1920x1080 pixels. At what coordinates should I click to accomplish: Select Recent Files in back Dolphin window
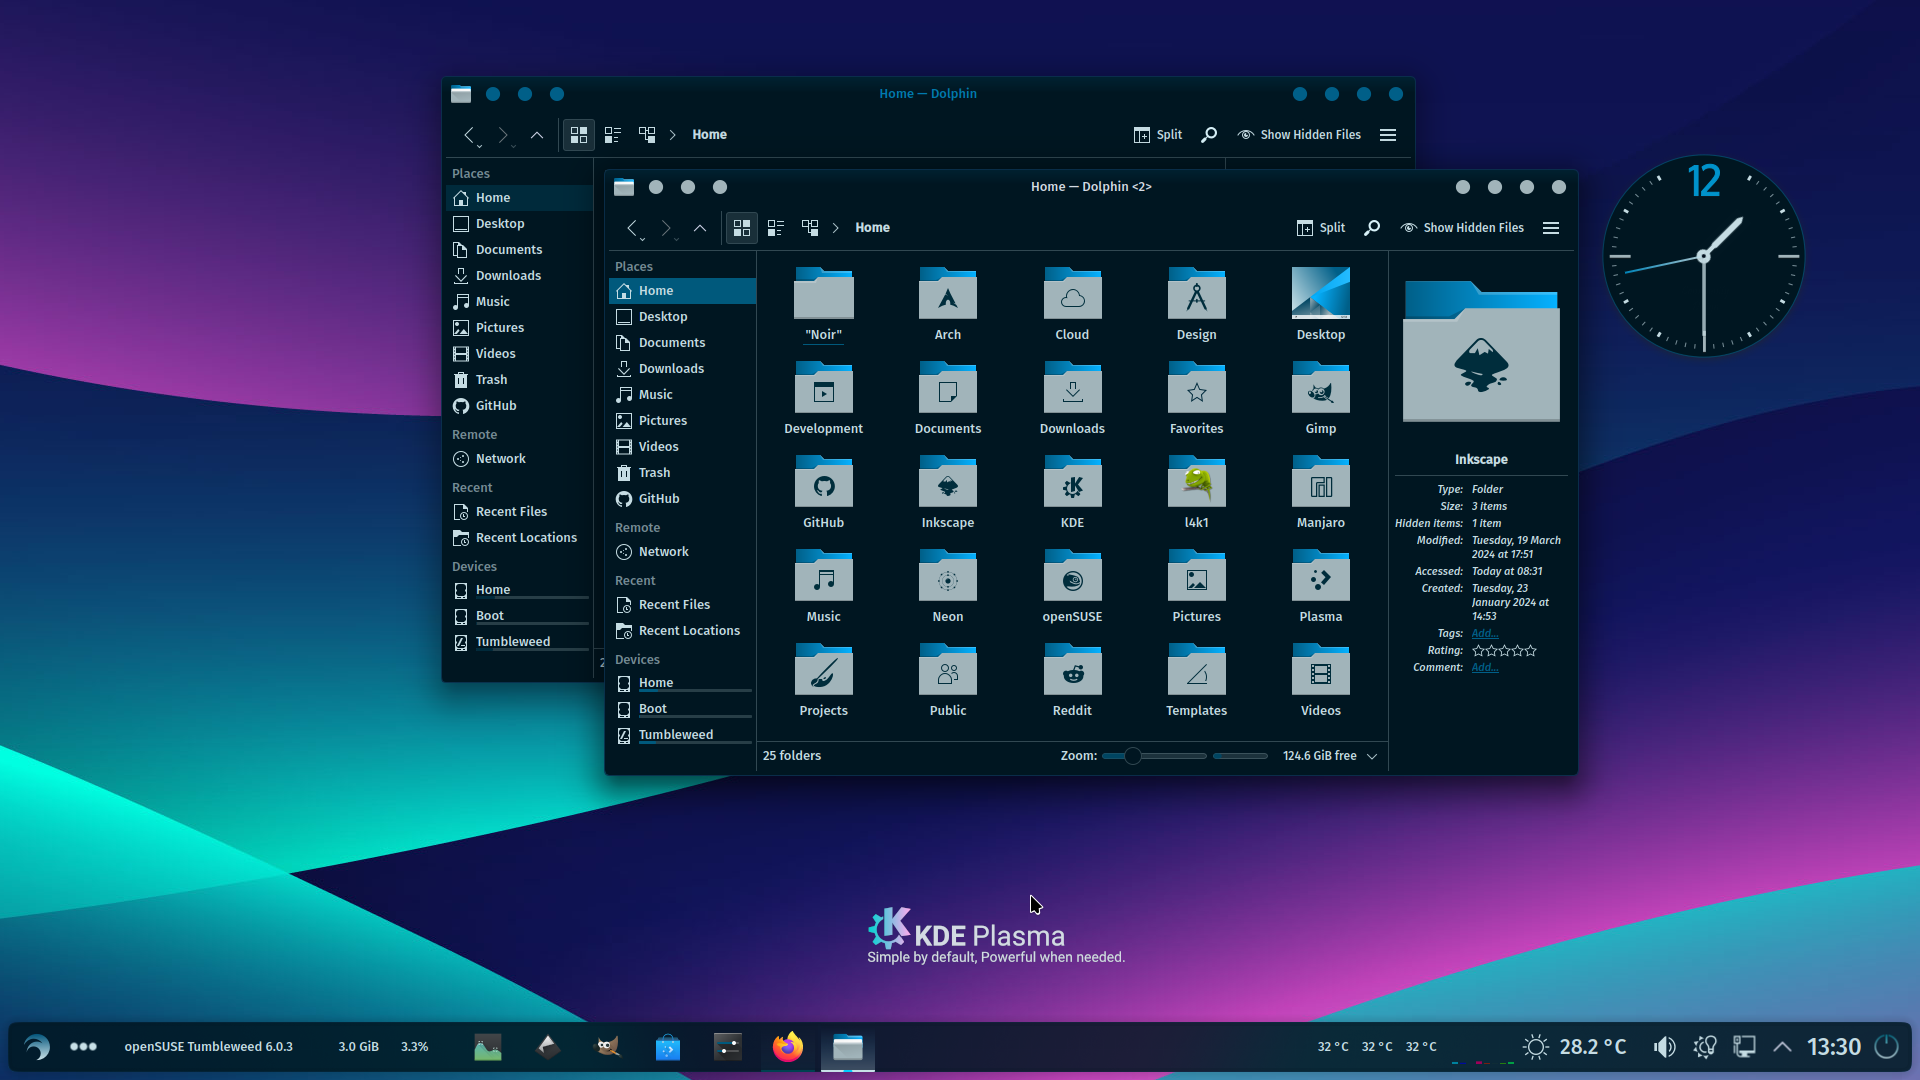(519, 512)
